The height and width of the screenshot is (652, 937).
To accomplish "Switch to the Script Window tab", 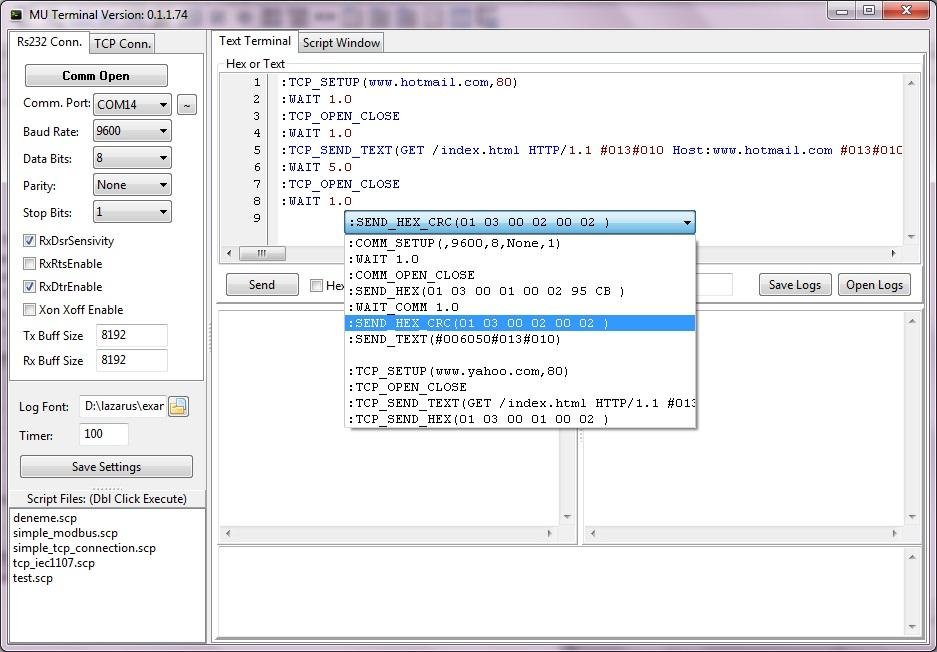I will pyautogui.click(x=341, y=43).
